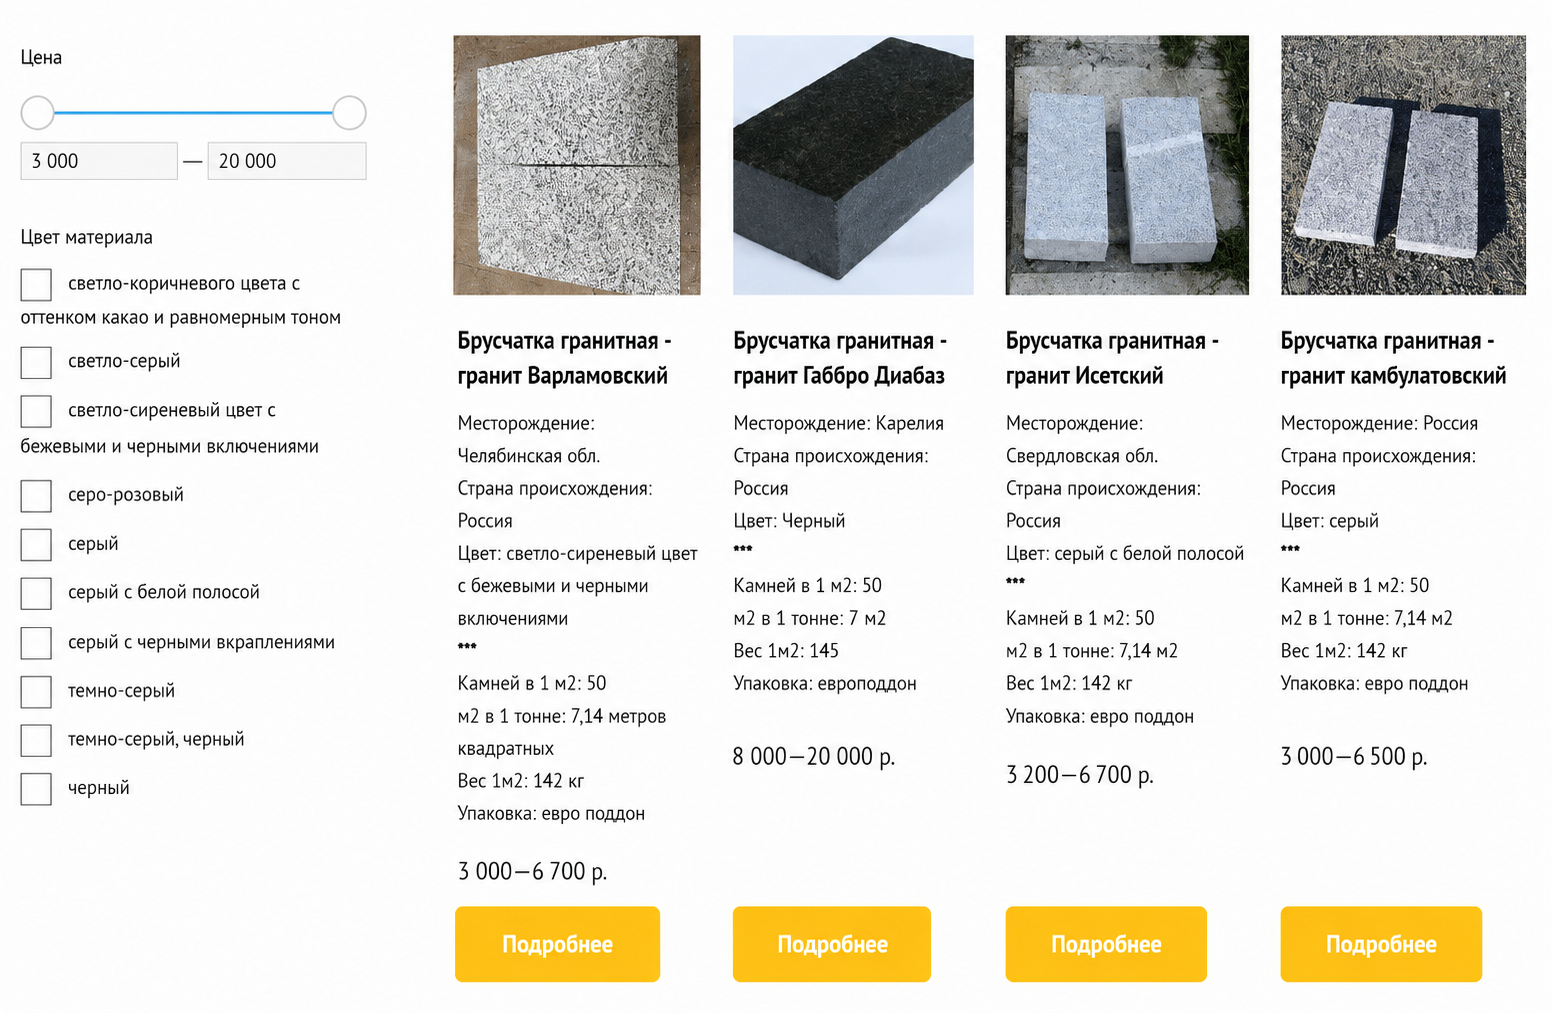This screenshot has width=1552, height=1013.
Task: Open title link гранит Варламовский
Action: (x=565, y=358)
